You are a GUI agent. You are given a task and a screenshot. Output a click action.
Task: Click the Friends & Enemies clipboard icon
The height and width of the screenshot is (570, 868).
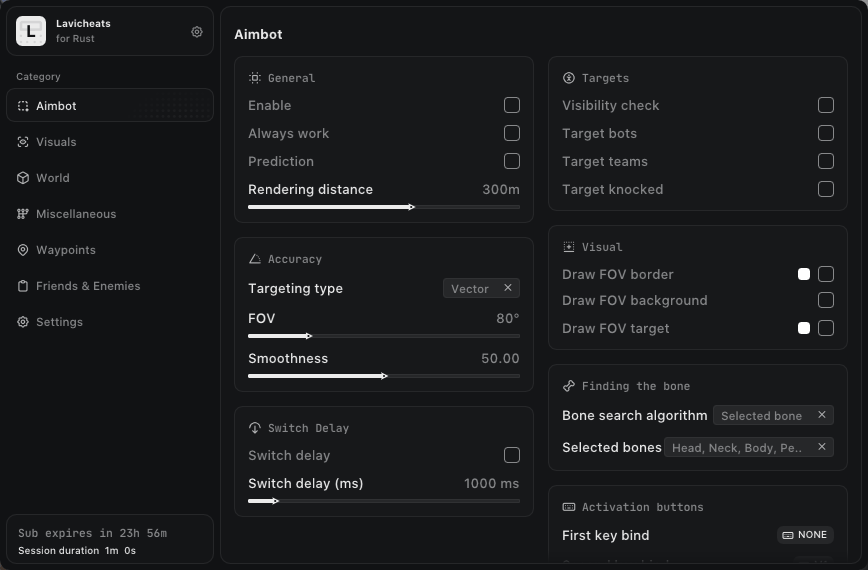[x=23, y=286]
